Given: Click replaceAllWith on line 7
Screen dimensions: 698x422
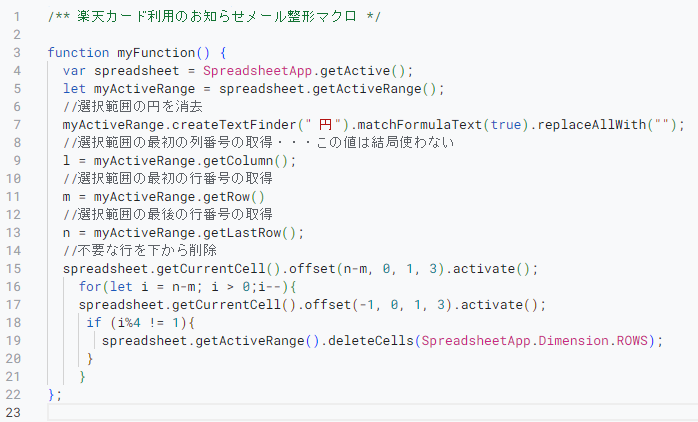Looking at the screenshot, I should [x=592, y=125].
